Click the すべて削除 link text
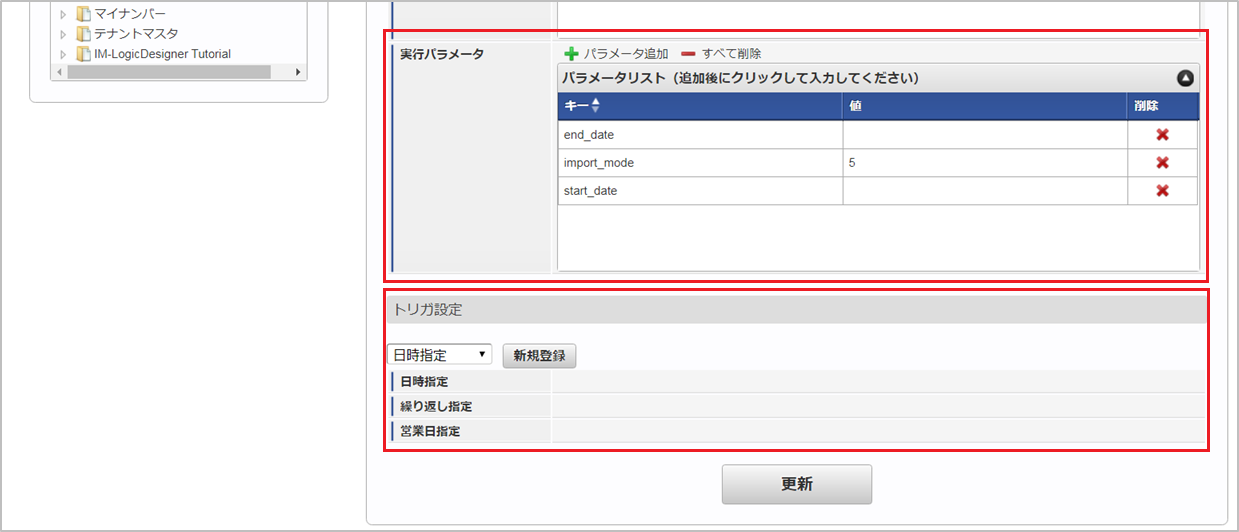1239x532 pixels. pyautogui.click(x=731, y=53)
